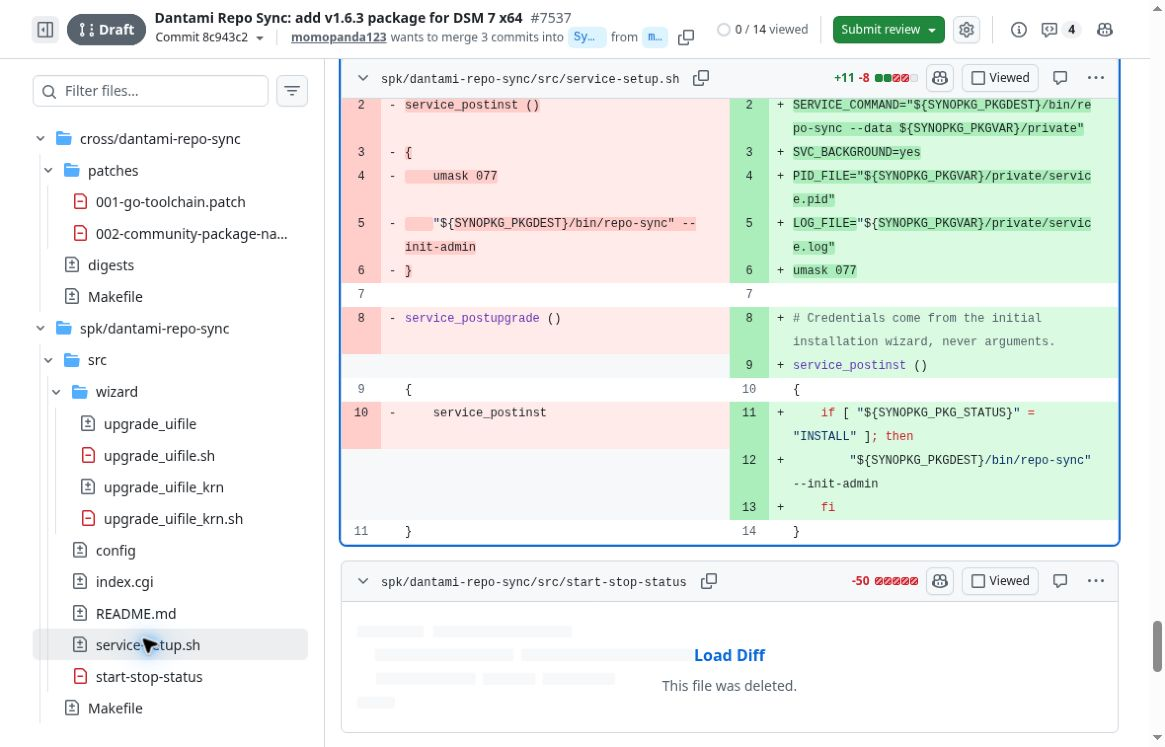The image size is (1165, 747).
Task: Ask Copilot about start-stop-status
Action: (x=940, y=581)
